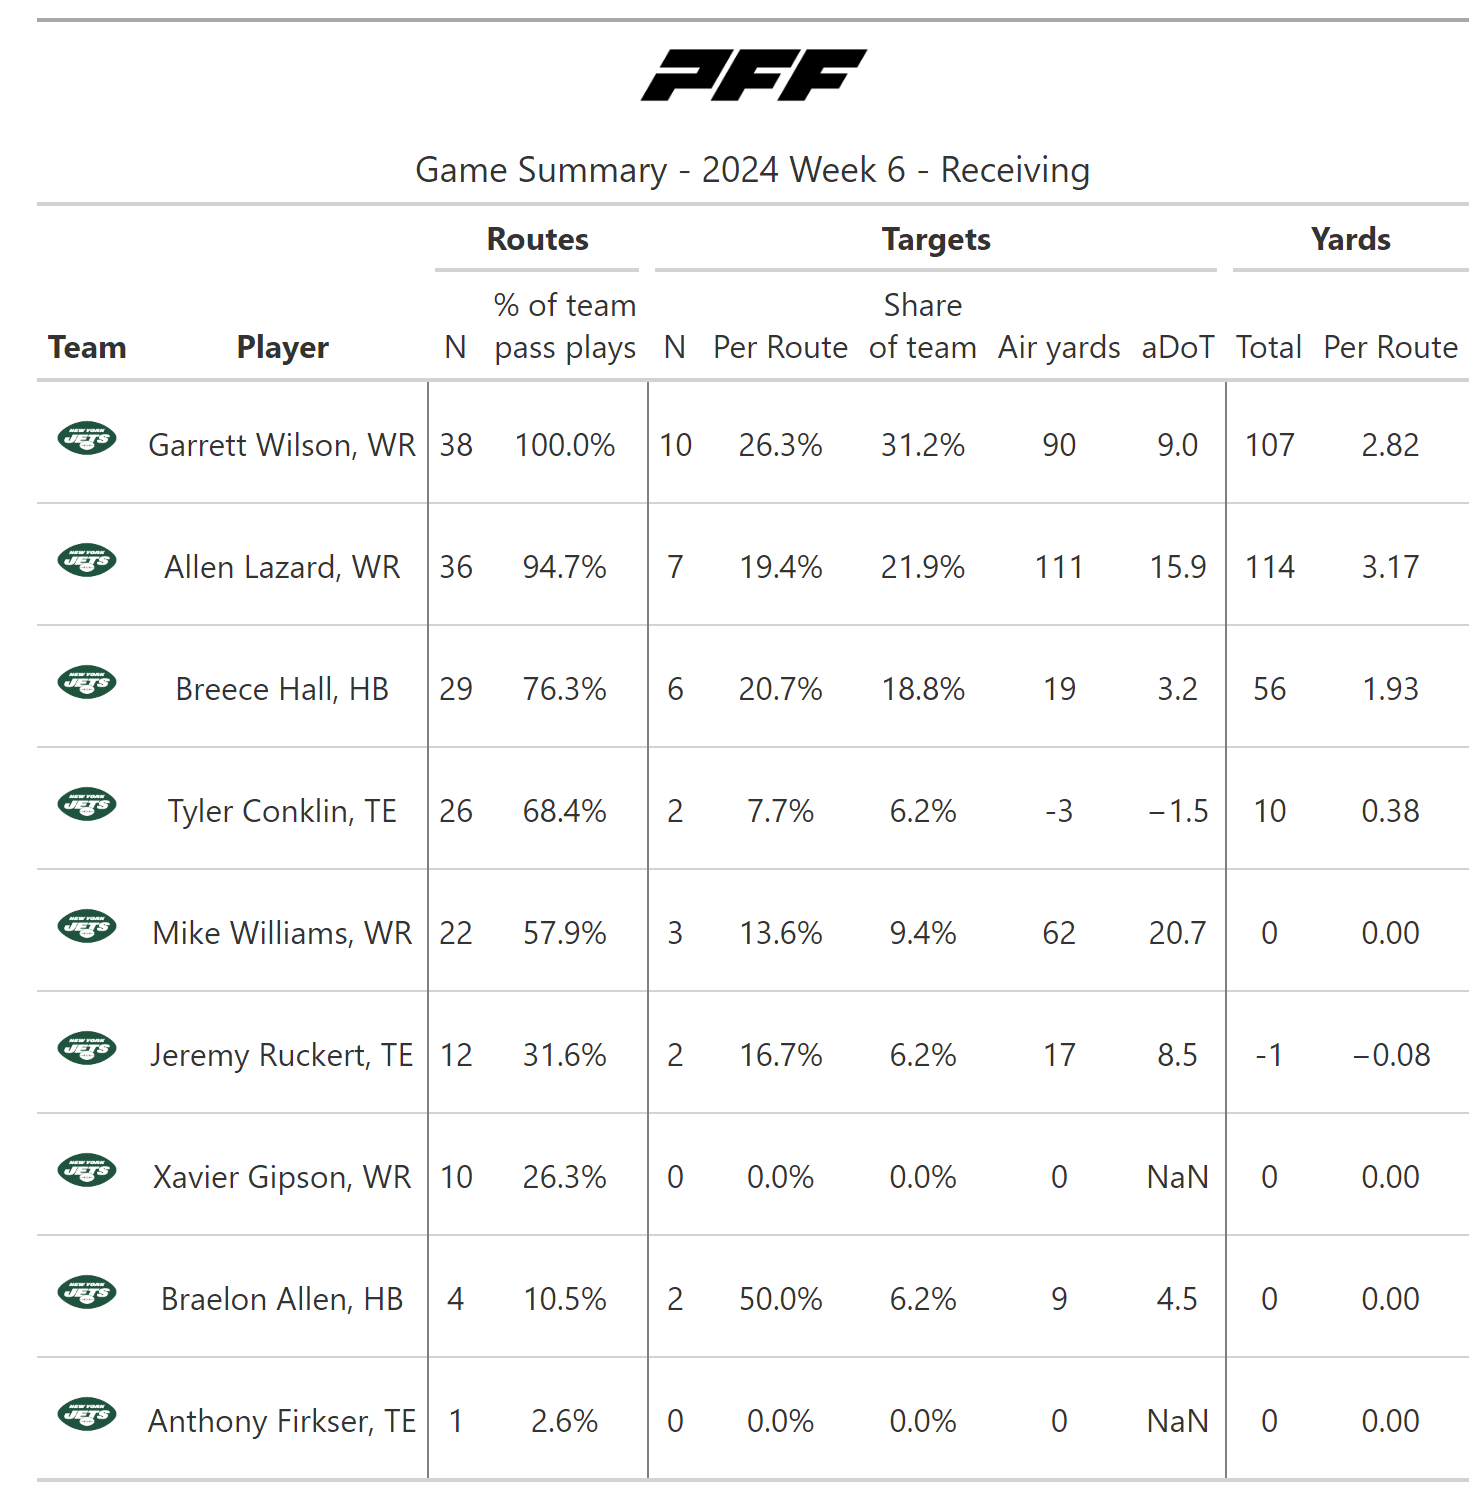Click the Jets logo beside Braelon Allen
Viewport: 1470px width, 1500px height.
coord(87,1292)
